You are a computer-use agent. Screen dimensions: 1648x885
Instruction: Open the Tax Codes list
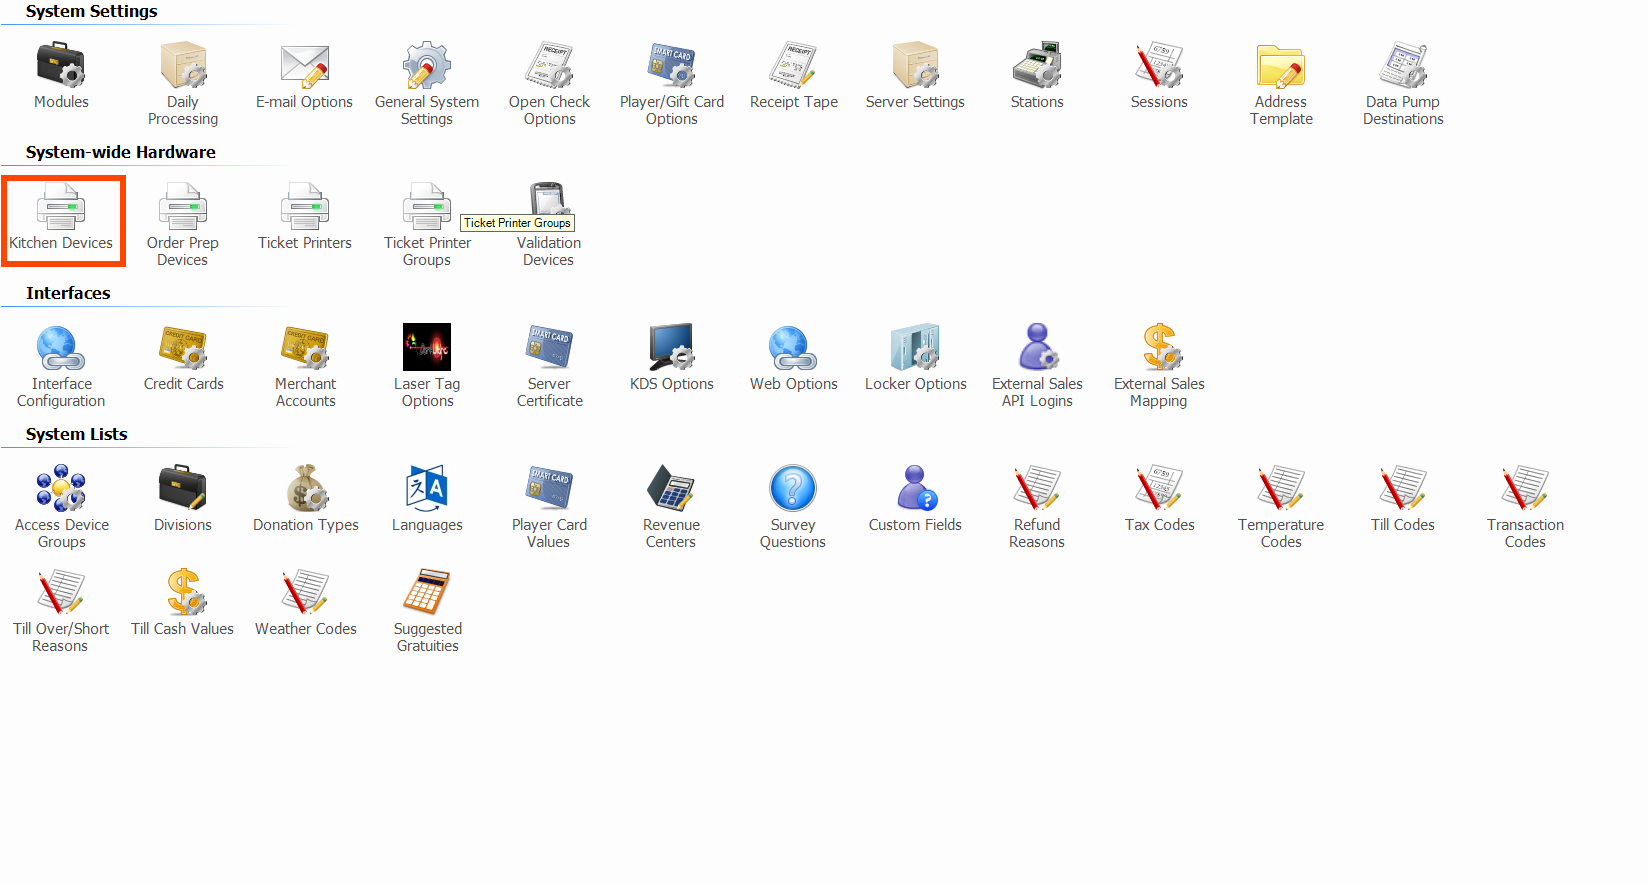pyautogui.click(x=1159, y=489)
